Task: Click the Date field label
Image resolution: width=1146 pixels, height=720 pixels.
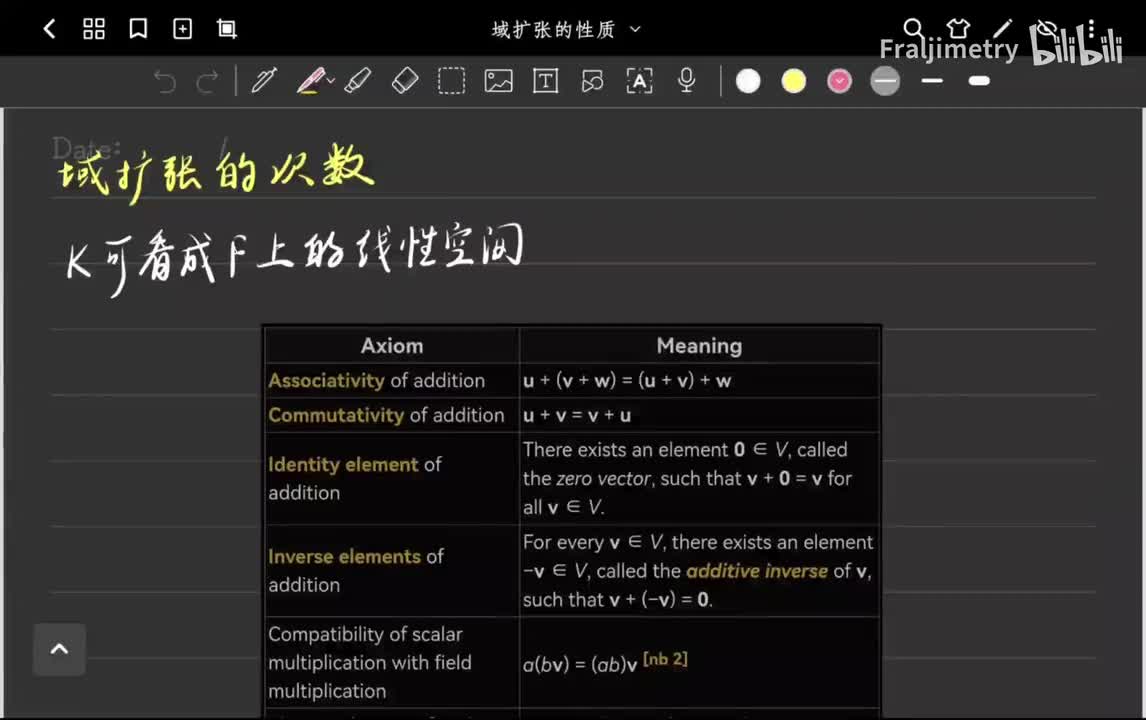Action: click(x=86, y=148)
